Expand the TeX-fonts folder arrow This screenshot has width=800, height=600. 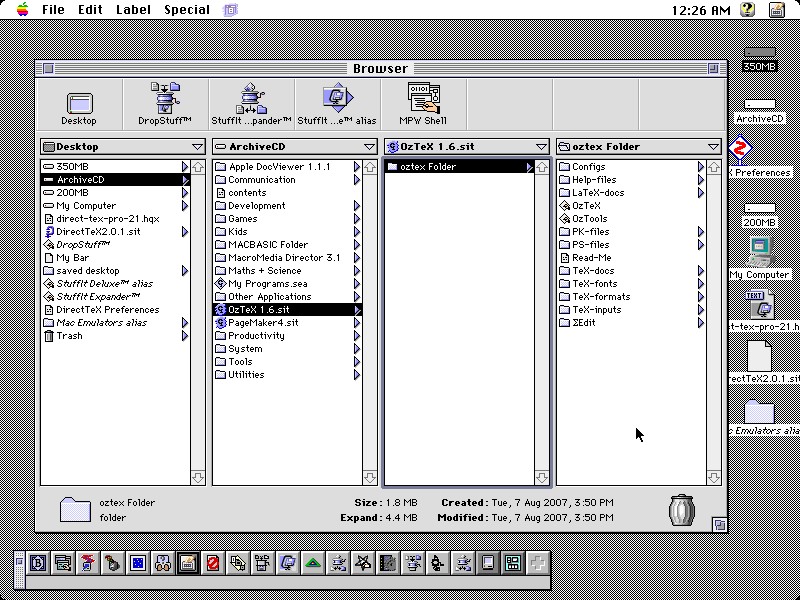pos(701,284)
